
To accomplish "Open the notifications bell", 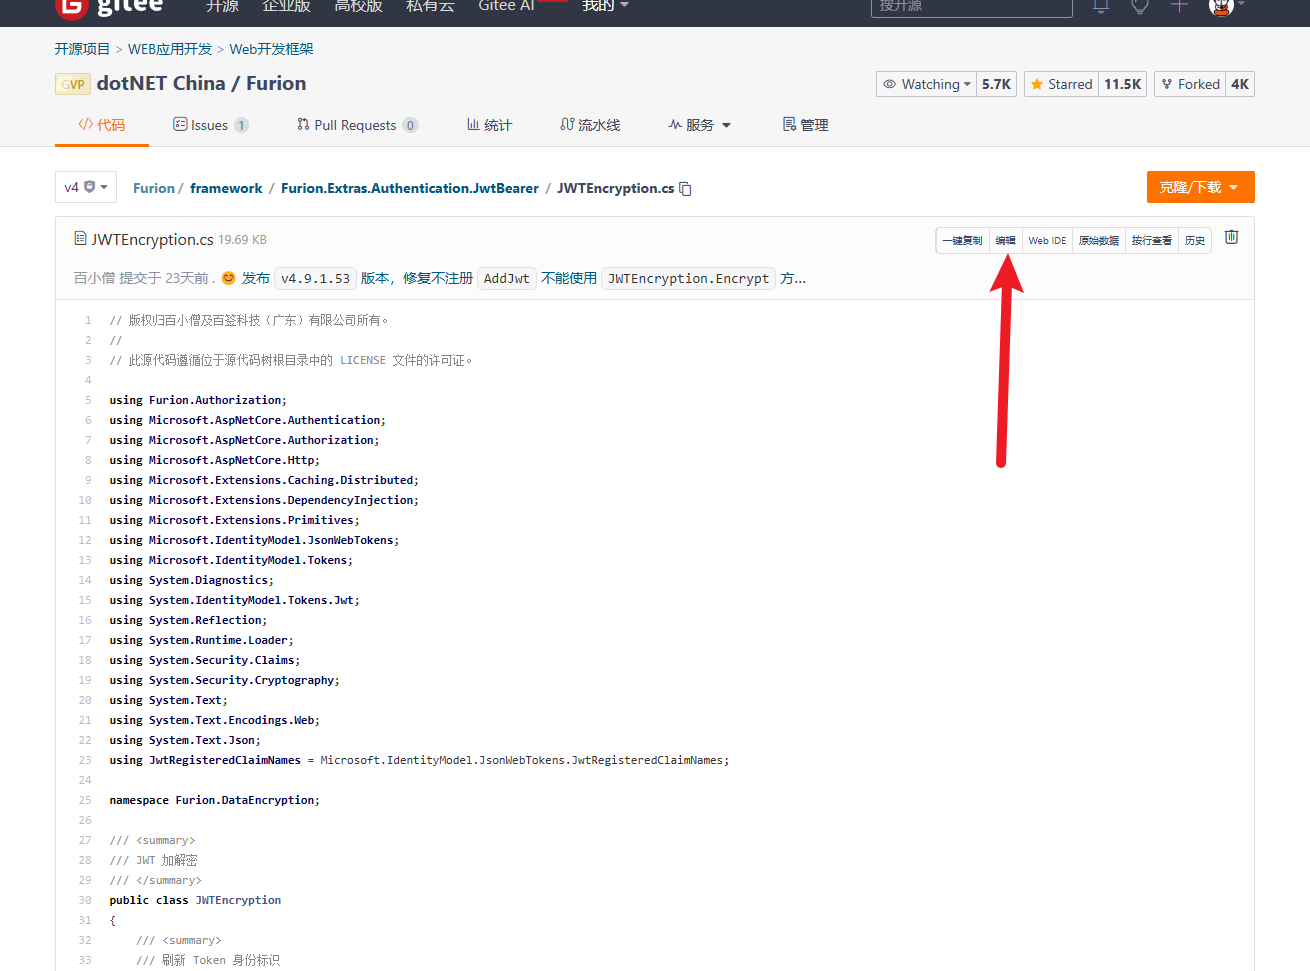I will [x=1101, y=6].
